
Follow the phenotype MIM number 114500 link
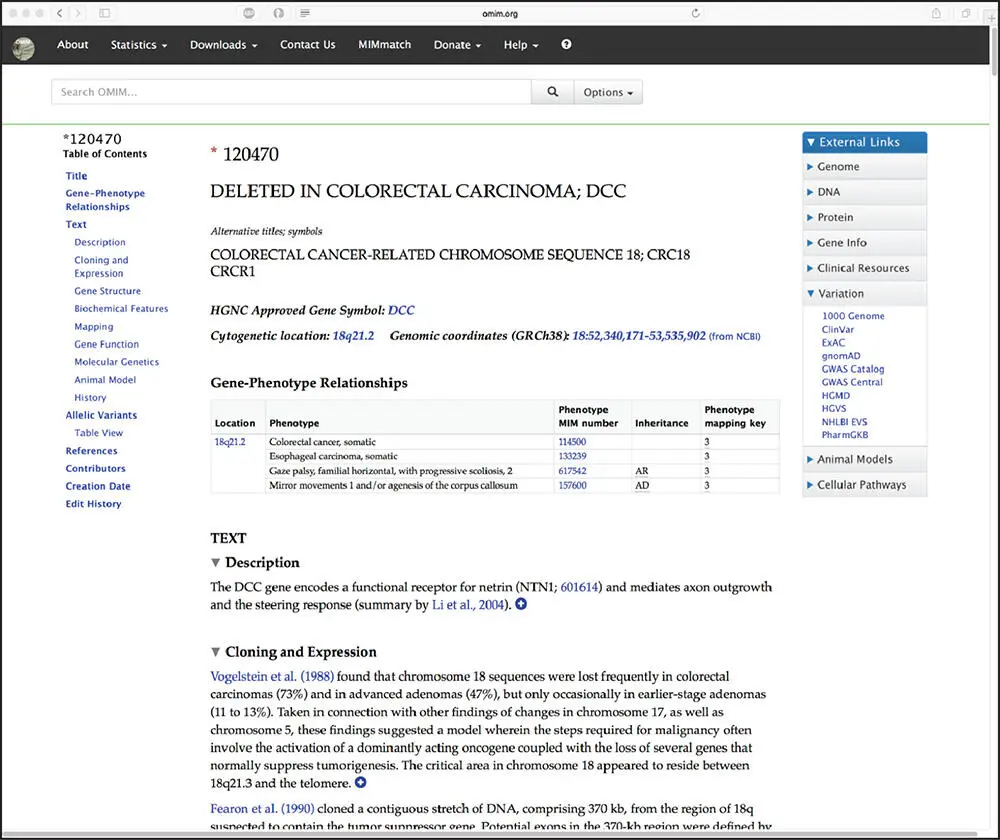click(x=572, y=442)
